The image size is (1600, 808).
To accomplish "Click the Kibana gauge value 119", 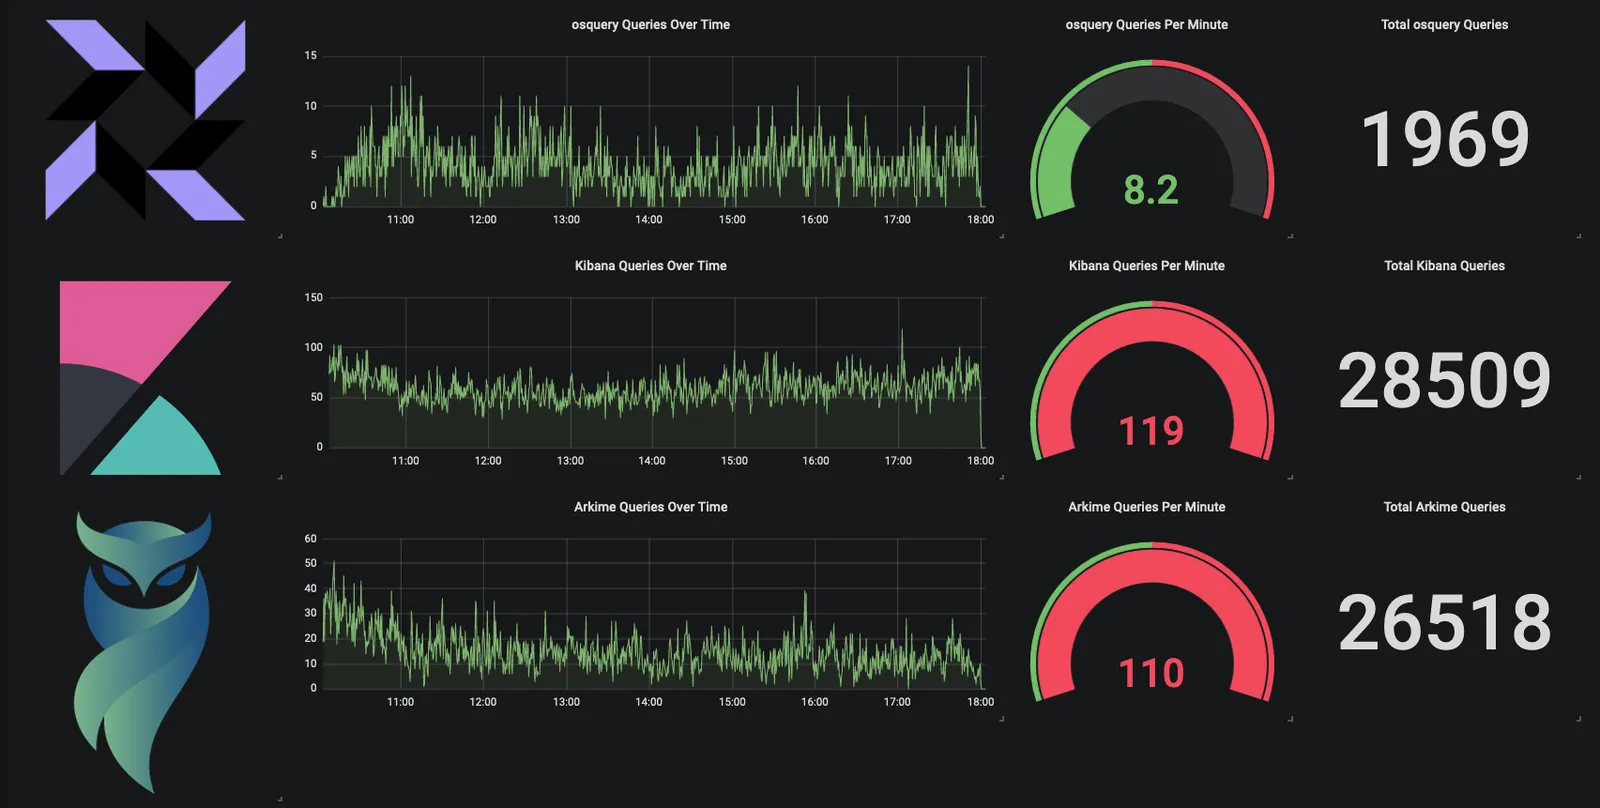I will 1151,431.
